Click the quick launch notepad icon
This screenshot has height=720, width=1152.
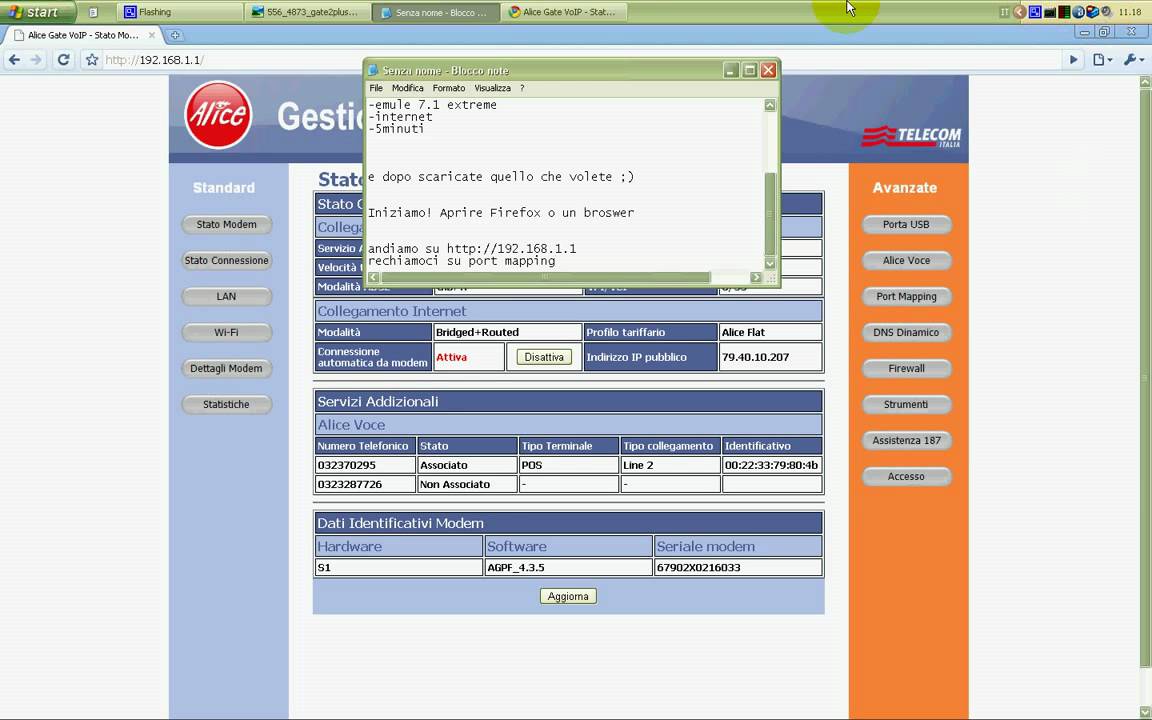pos(93,12)
